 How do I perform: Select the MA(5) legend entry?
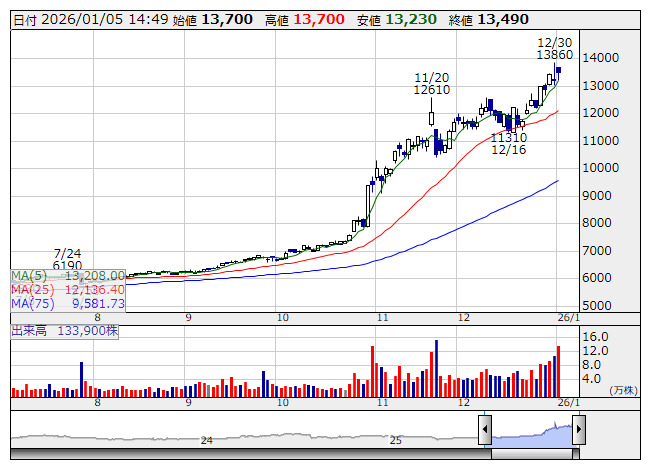click(x=68, y=275)
